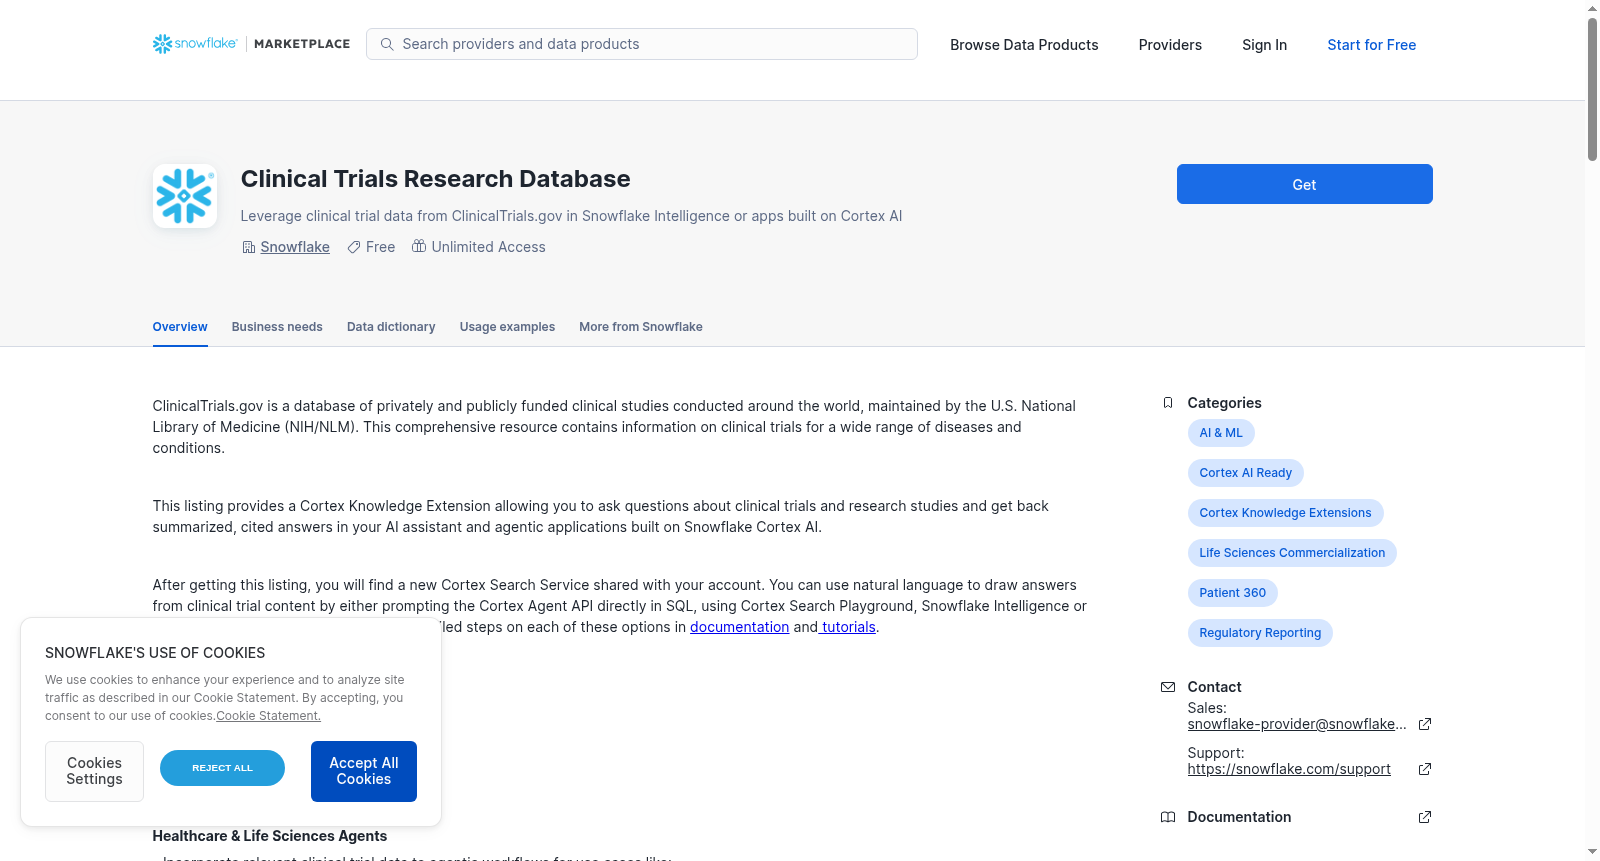Click the search magnifier icon

pos(387,44)
